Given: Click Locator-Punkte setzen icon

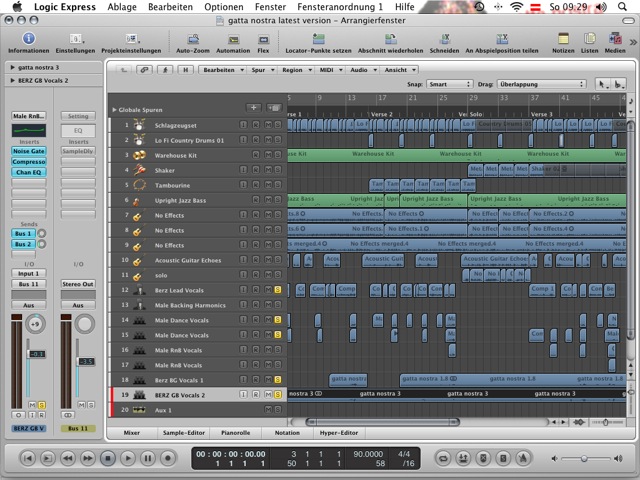Looking at the screenshot, I should (318, 39).
